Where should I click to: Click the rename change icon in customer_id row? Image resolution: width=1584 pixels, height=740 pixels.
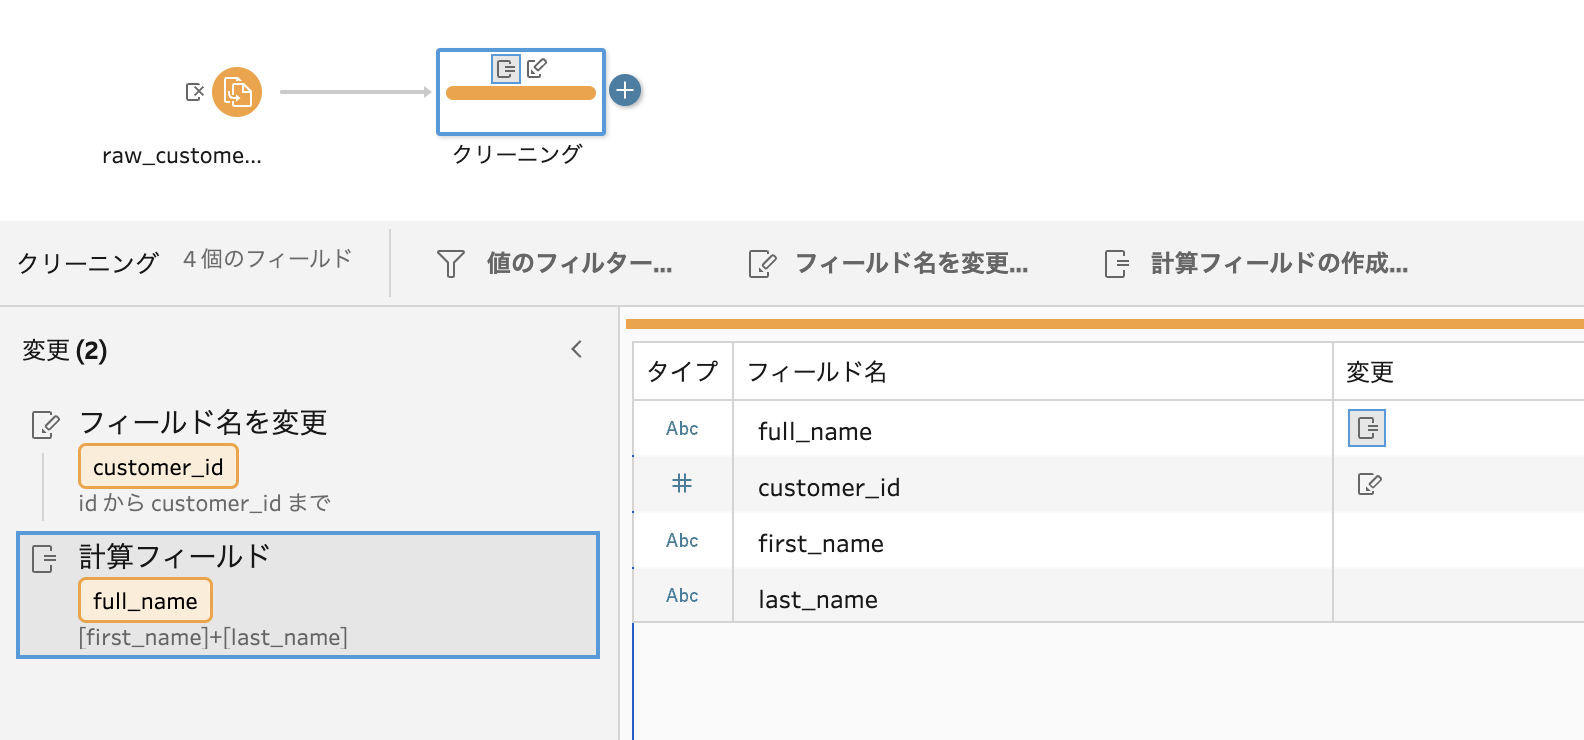tap(1369, 485)
